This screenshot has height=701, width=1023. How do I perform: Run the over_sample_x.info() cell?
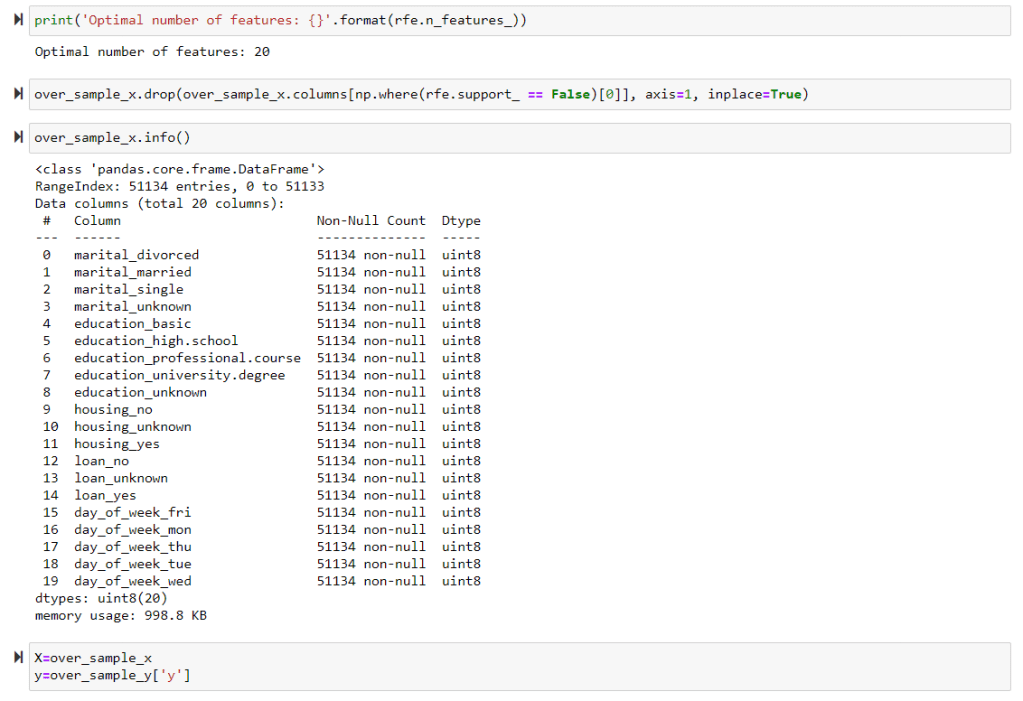tap(19, 138)
